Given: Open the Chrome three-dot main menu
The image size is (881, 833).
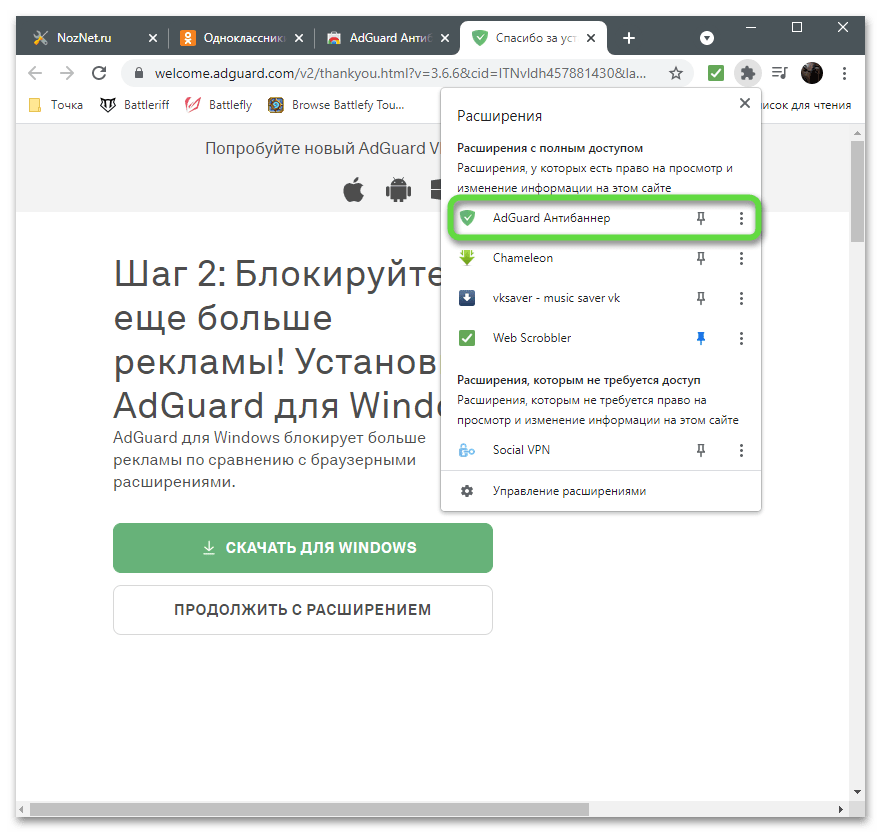Looking at the screenshot, I should point(844,73).
